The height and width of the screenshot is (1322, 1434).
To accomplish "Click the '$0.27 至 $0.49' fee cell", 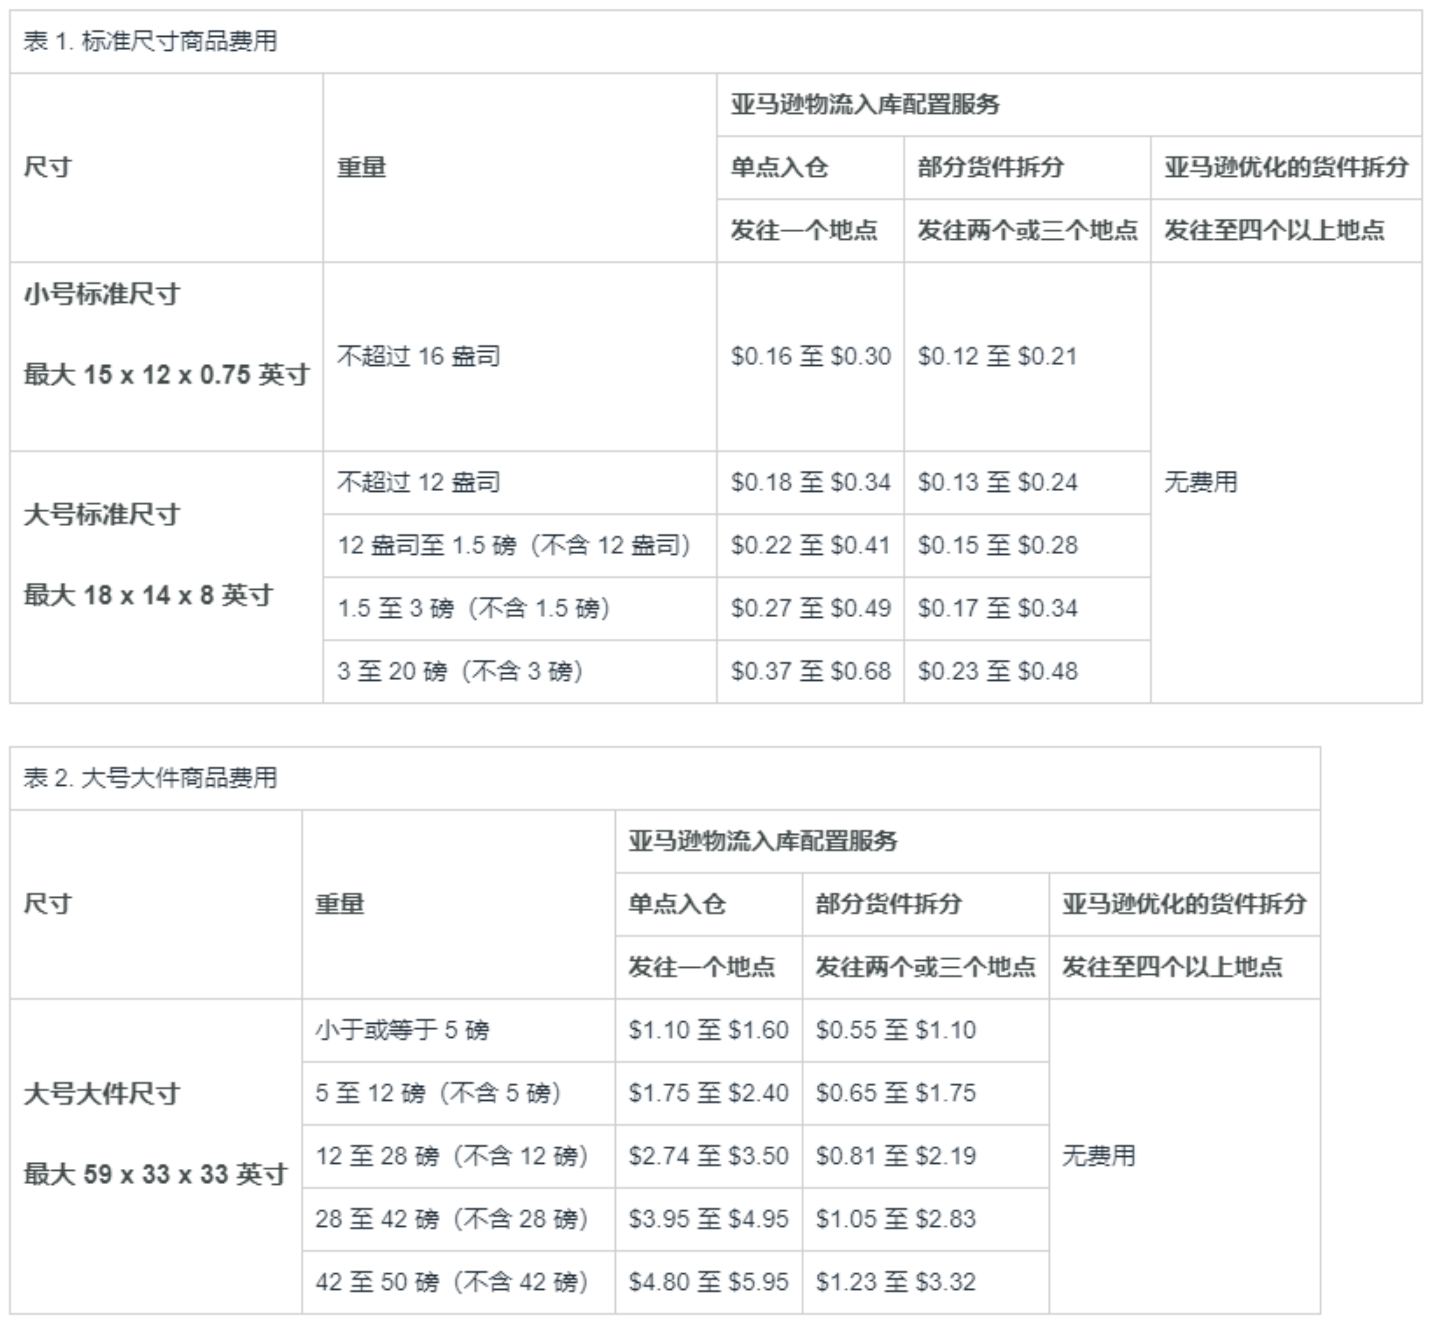I will pyautogui.click(x=810, y=608).
